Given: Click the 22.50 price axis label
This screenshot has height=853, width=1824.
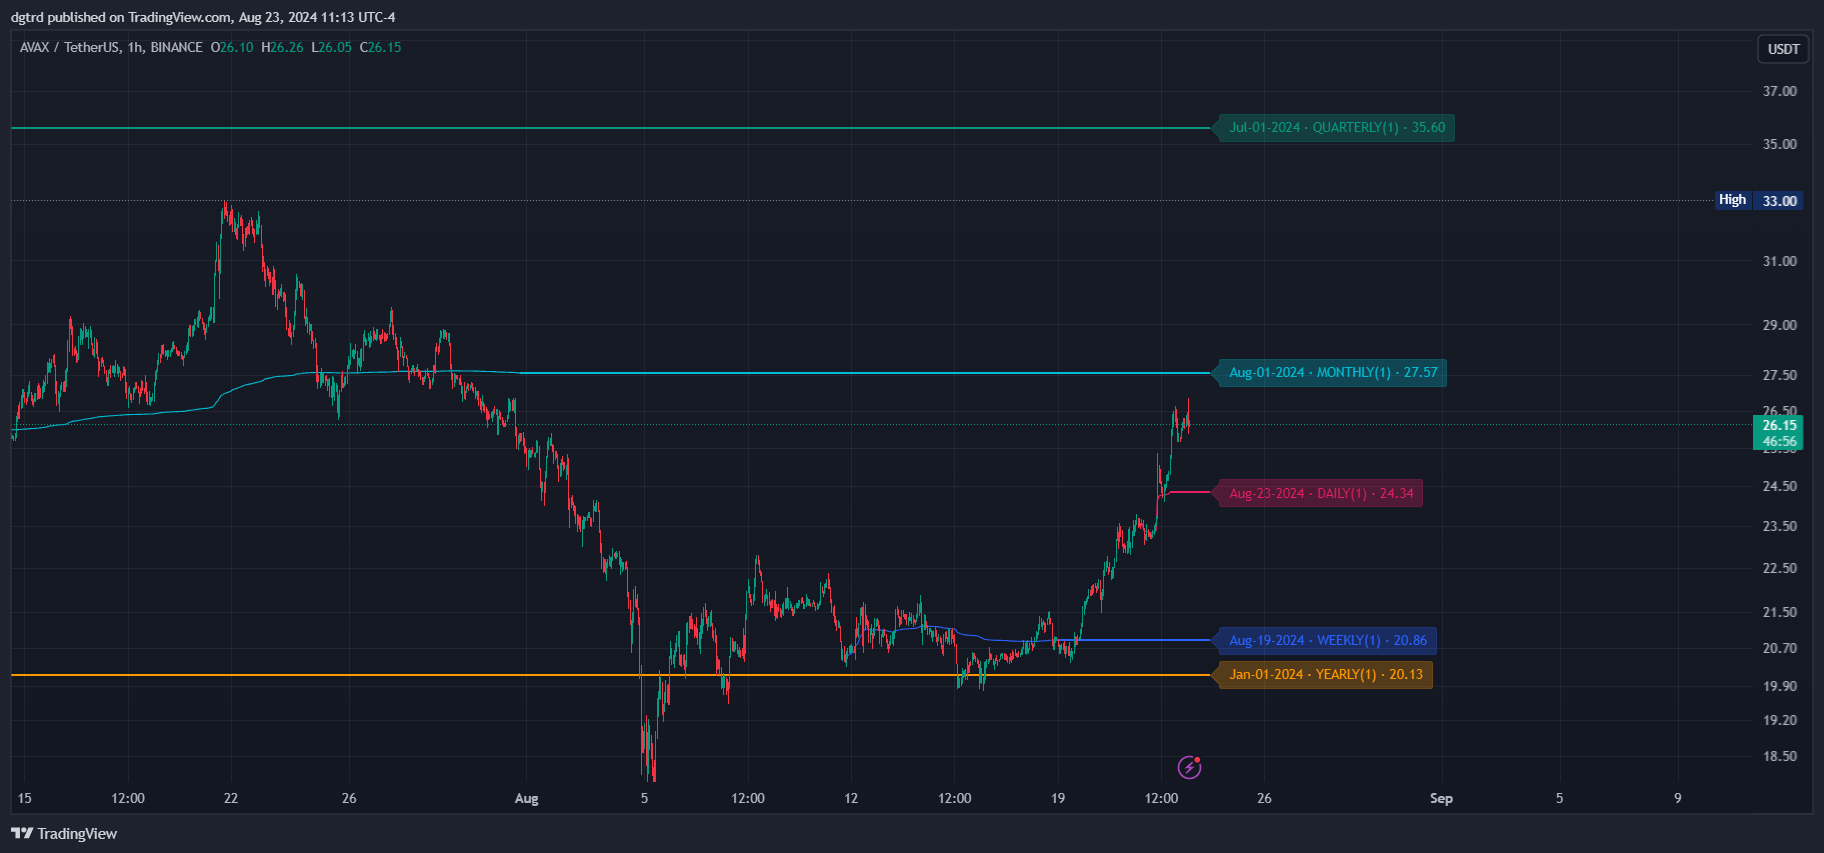Looking at the screenshot, I should 1780,568.
